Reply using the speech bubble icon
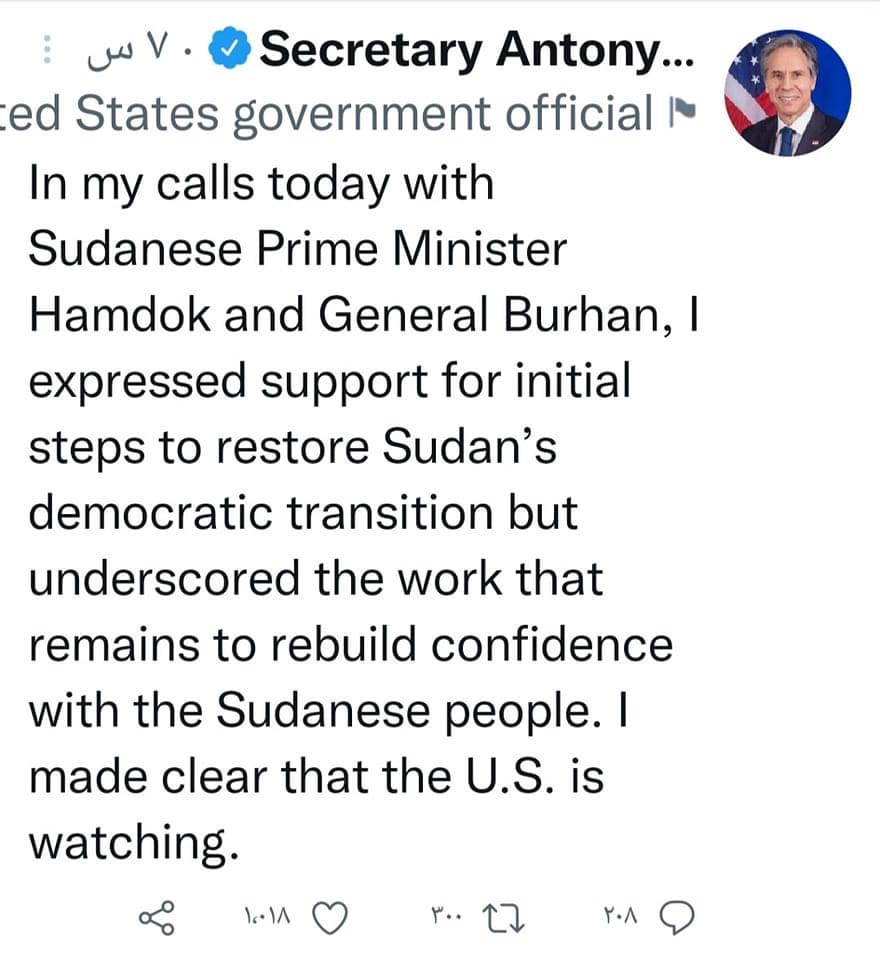 click(678, 917)
